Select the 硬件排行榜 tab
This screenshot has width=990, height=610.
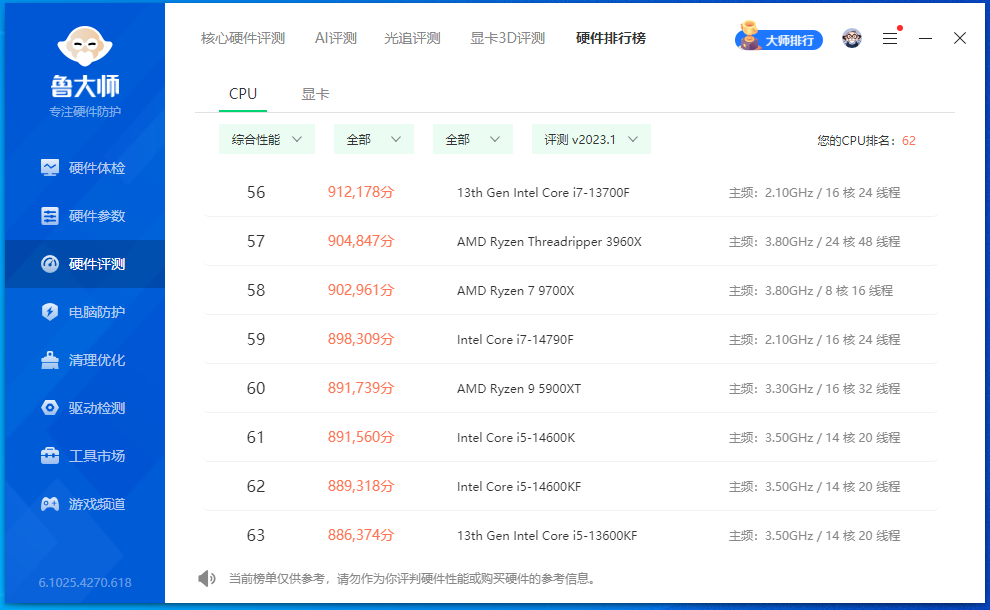[611, 39]
